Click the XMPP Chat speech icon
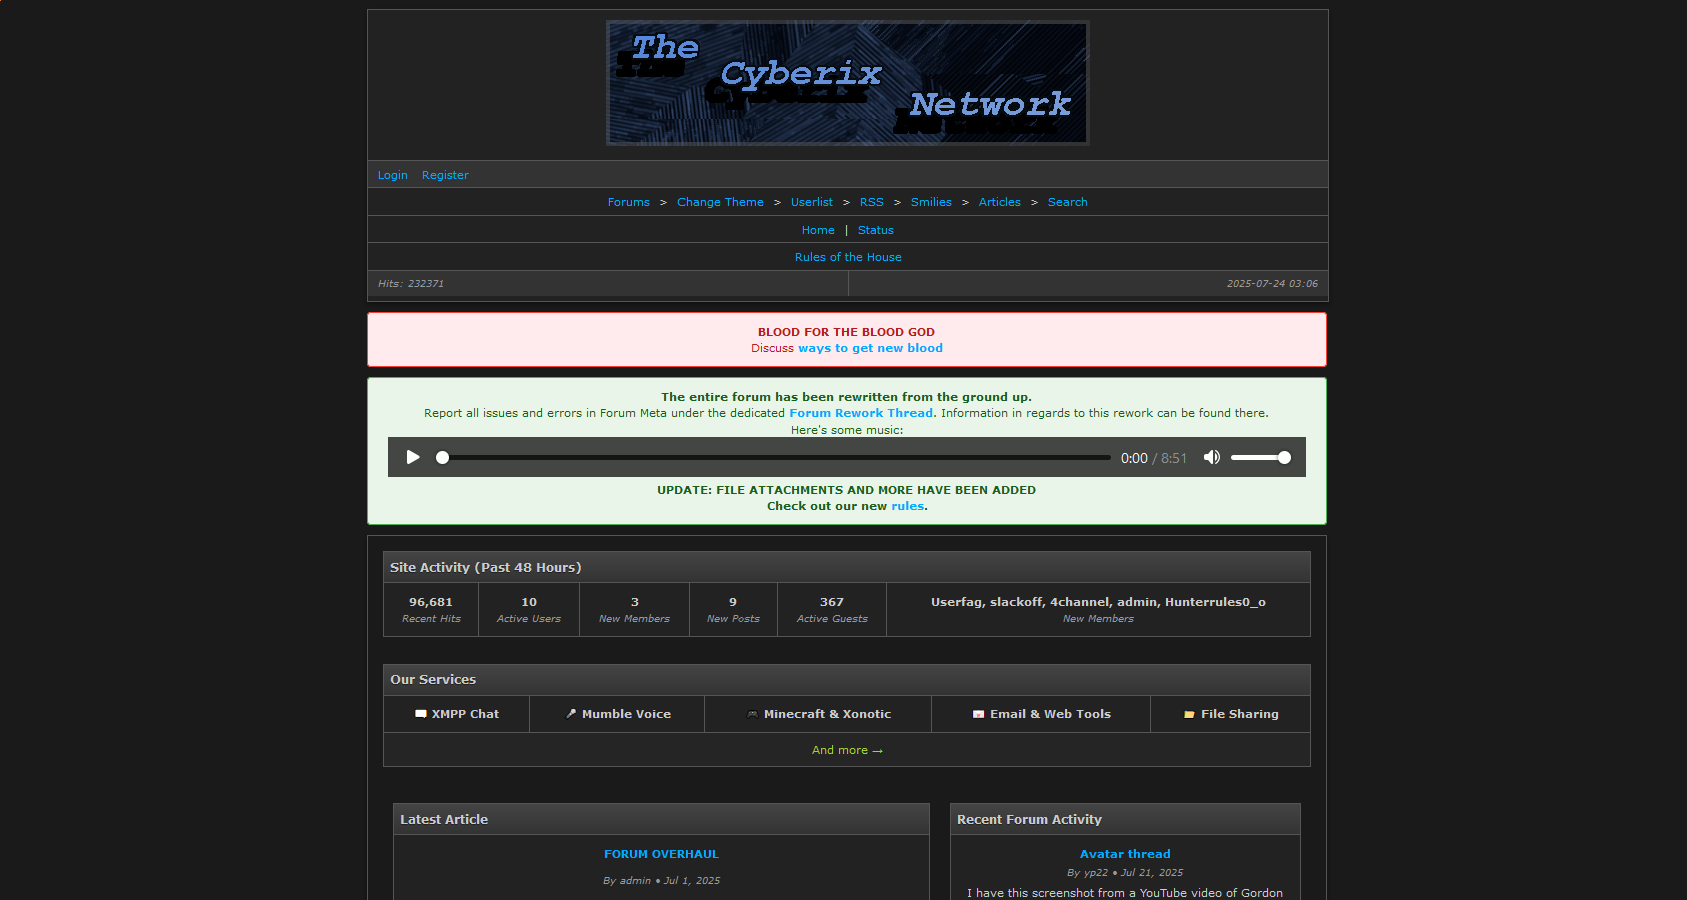 coord(421,714)
